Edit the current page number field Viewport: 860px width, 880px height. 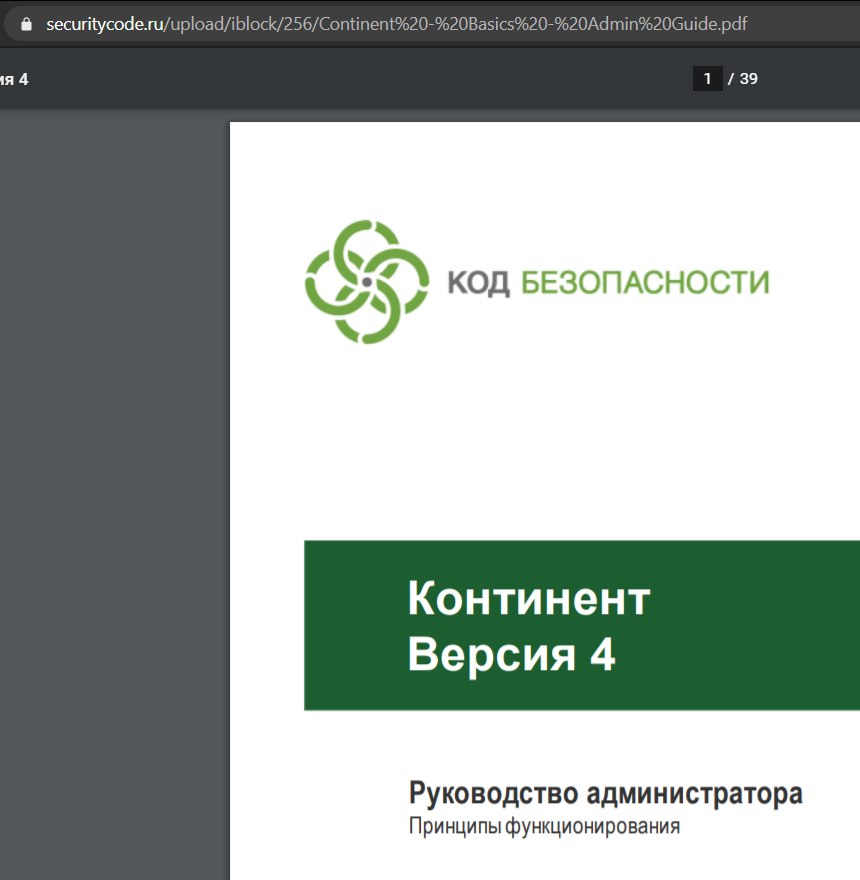pyautogui.click(x=707, y=79)
